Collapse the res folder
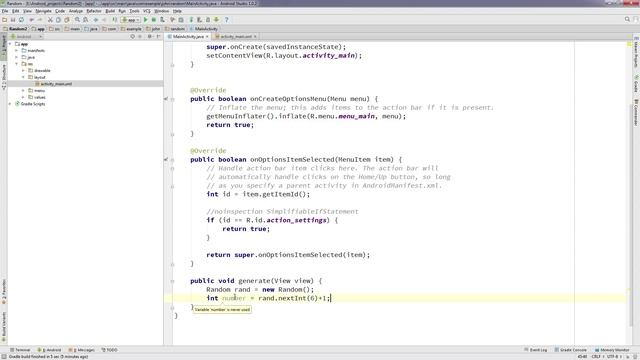 click(x=17, y=64)
